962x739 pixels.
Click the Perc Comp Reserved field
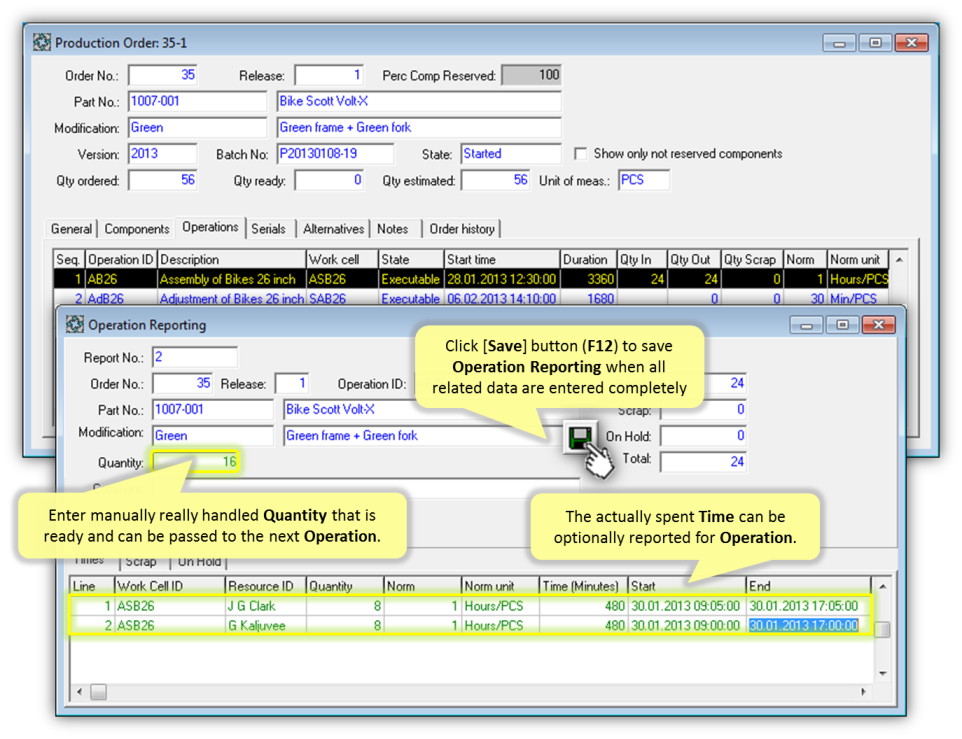[531, 75]
